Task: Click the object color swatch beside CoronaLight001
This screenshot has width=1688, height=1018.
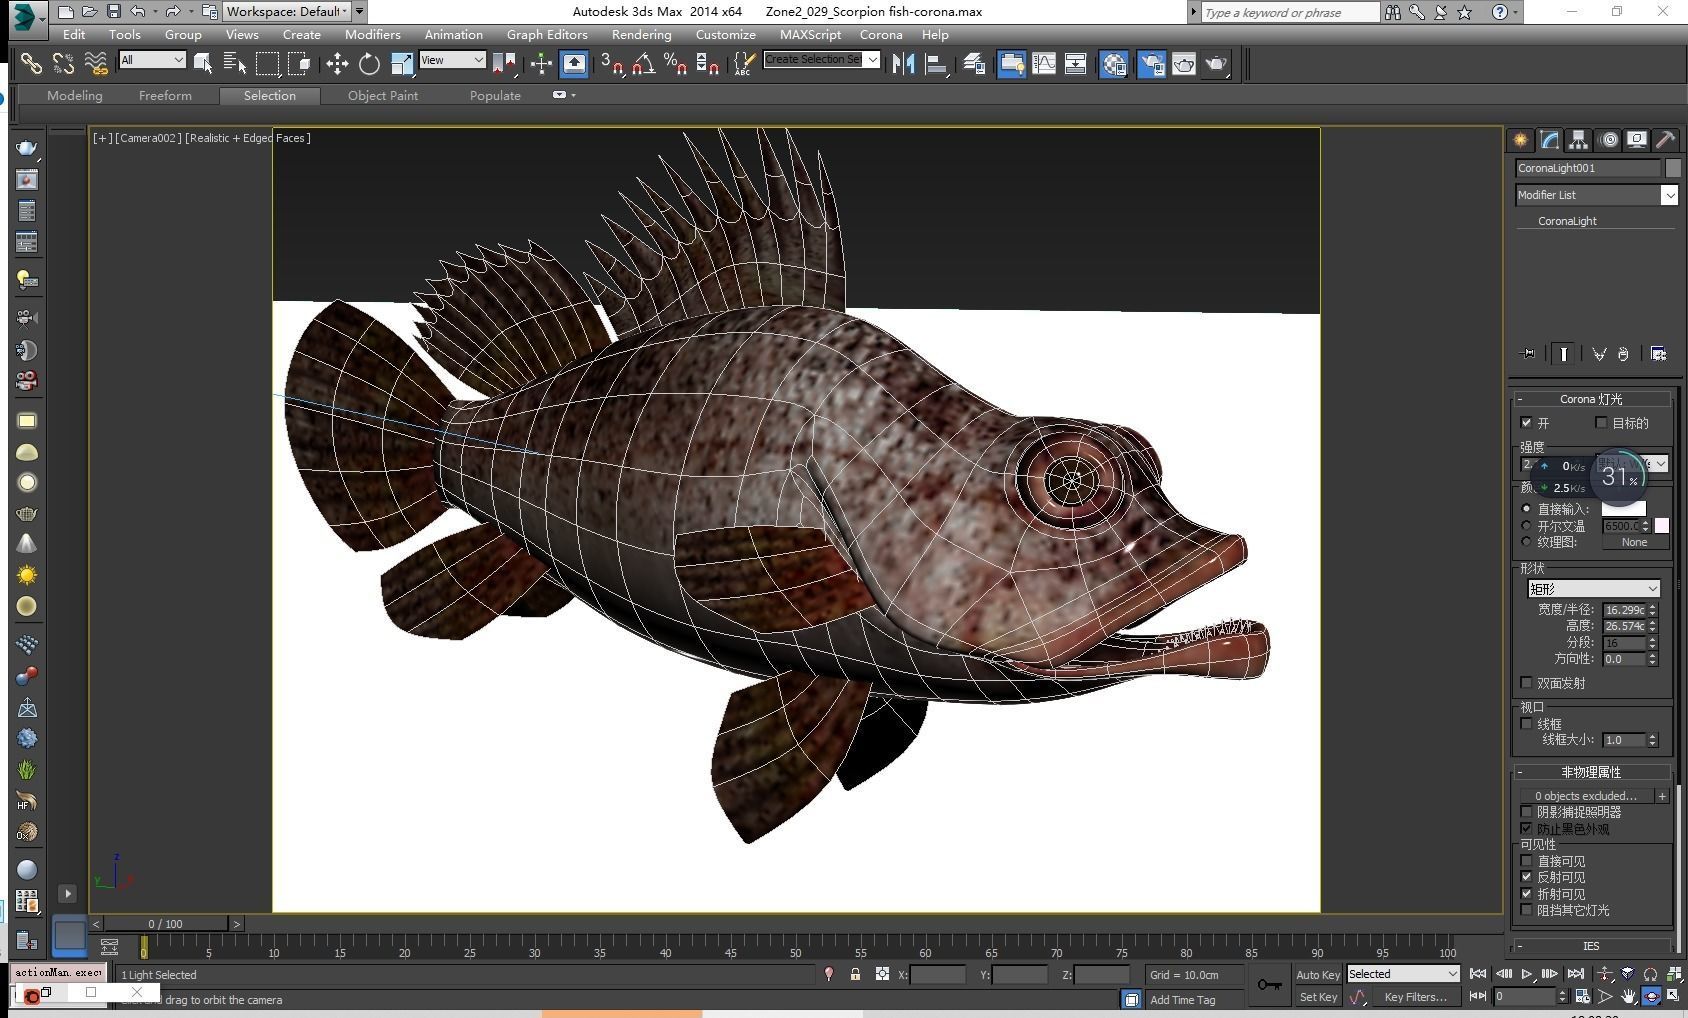Action: coord(1673,168)
